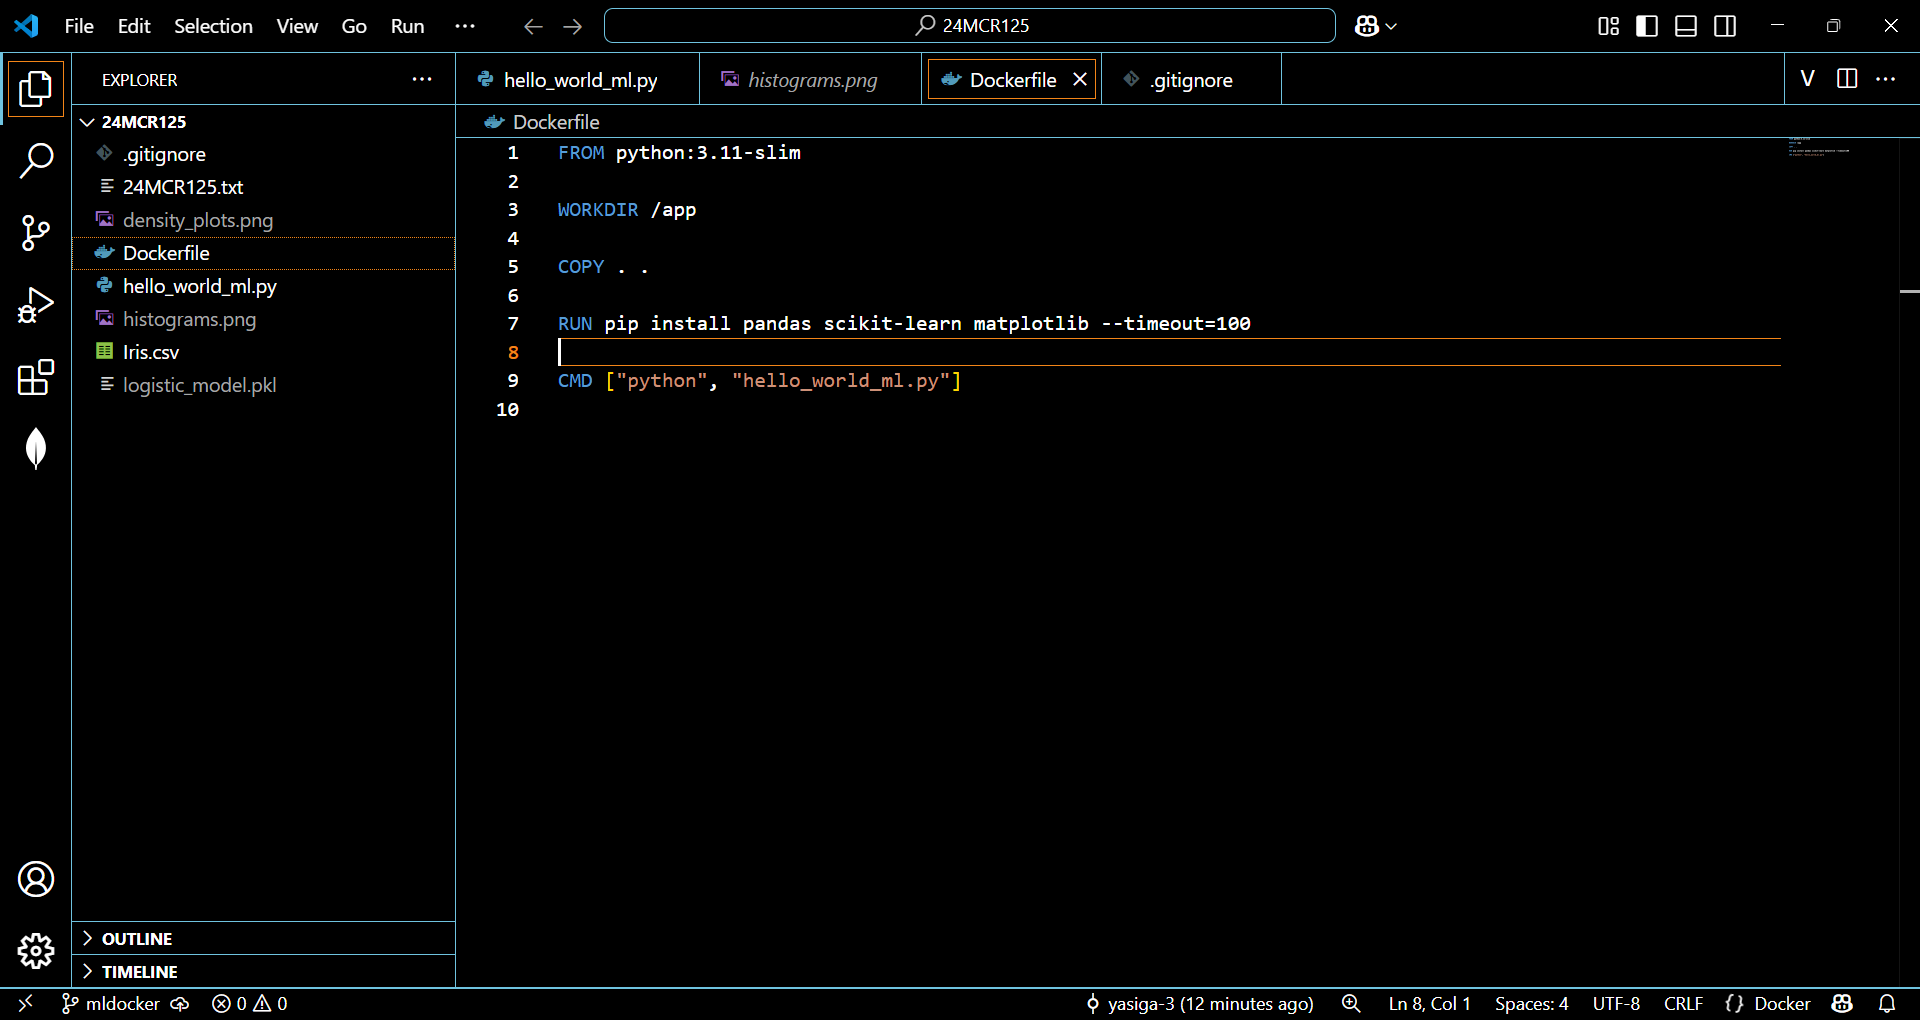Go forward using the right arrow
The height and width of the screenshot is (1020, 1920).
coord(573,26)
